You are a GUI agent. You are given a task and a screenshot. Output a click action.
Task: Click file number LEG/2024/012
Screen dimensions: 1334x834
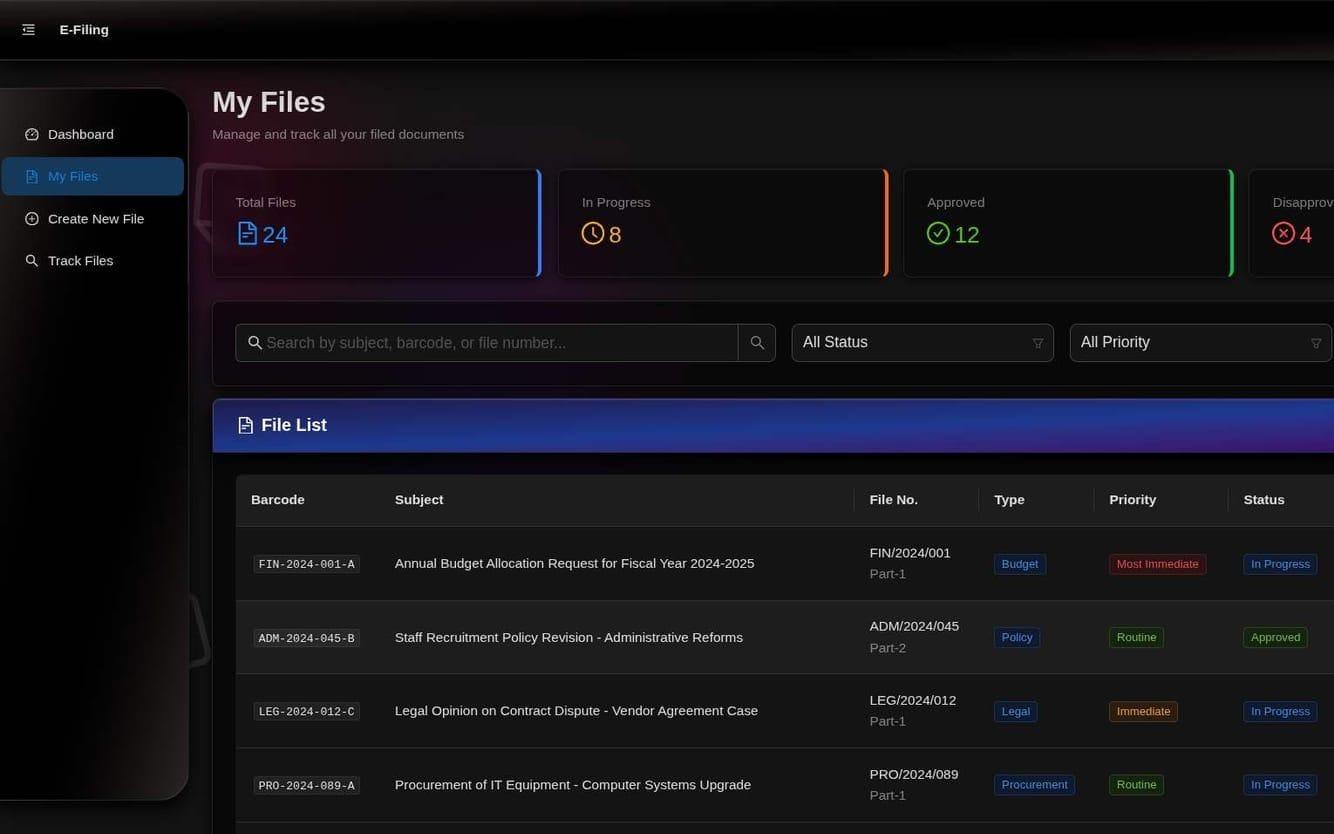click(913, 701)
